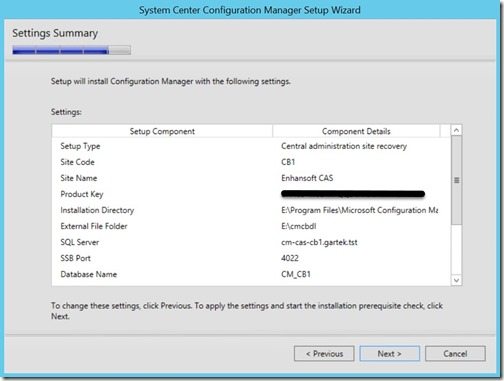Select the Setup Type row label
This screenshot has width=504, height=381.
pos(80,146)
